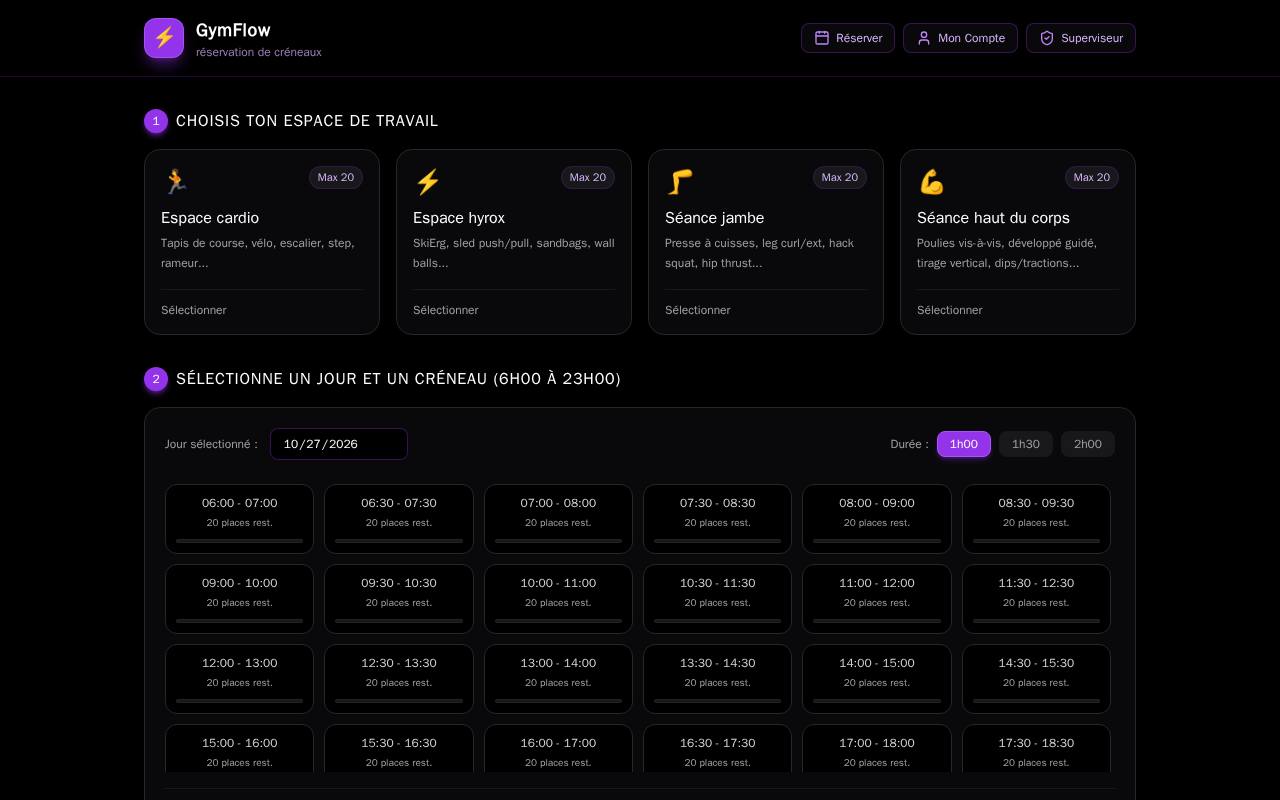The height and width of the screenshot is (800, 1280).
Task: Book the 07:00 - 08:00 slot
Action: click(x=558, y=519)
